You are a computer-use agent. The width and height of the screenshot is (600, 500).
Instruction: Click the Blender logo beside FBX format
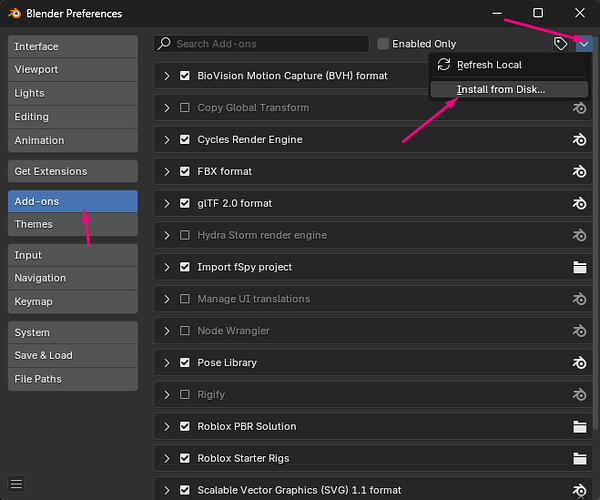click(579, 171)
